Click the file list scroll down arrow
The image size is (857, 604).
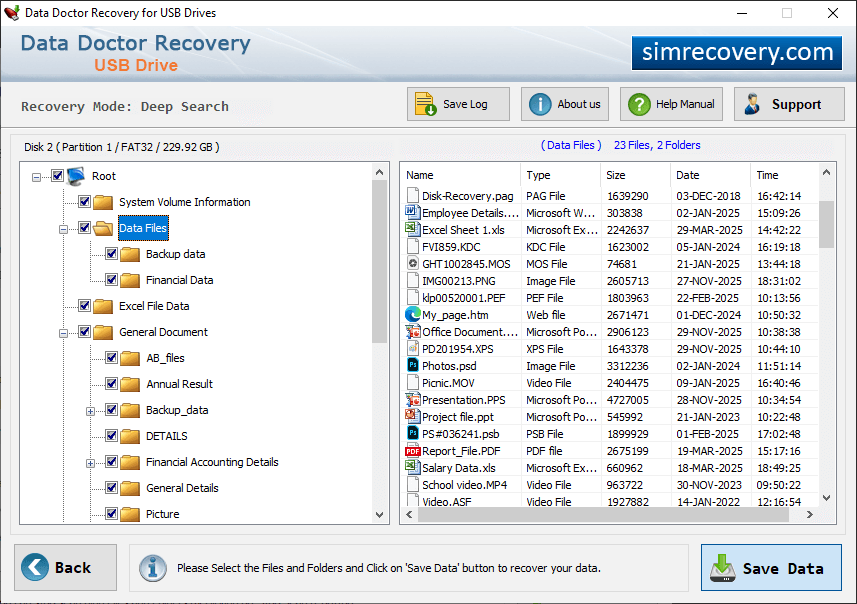pyautogui.click(x=826, y=497)
